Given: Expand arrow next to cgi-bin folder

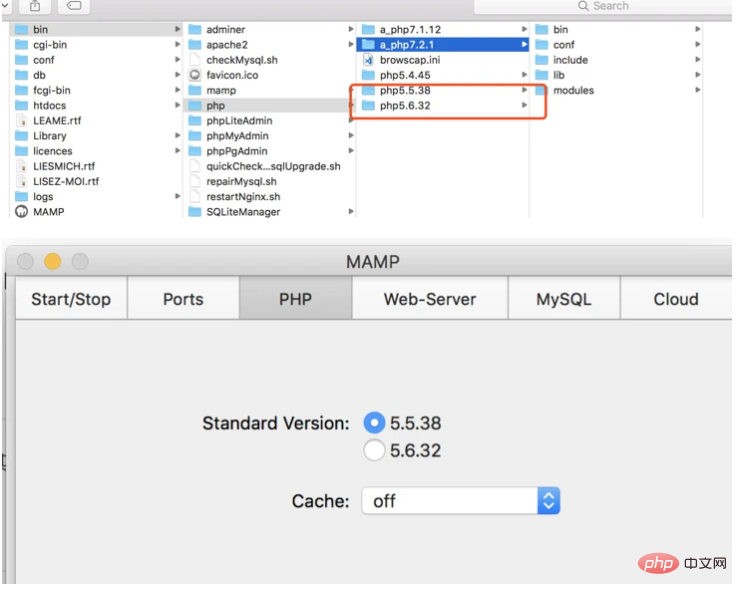Looking at the screenshot, I should [x=177, y=44].
